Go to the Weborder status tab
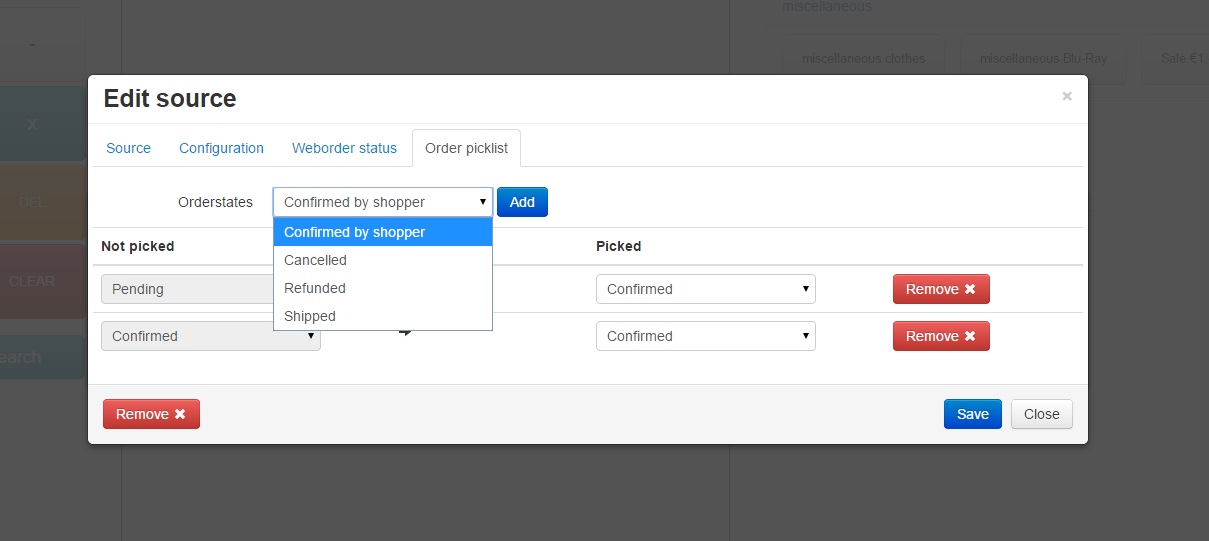 344,148
